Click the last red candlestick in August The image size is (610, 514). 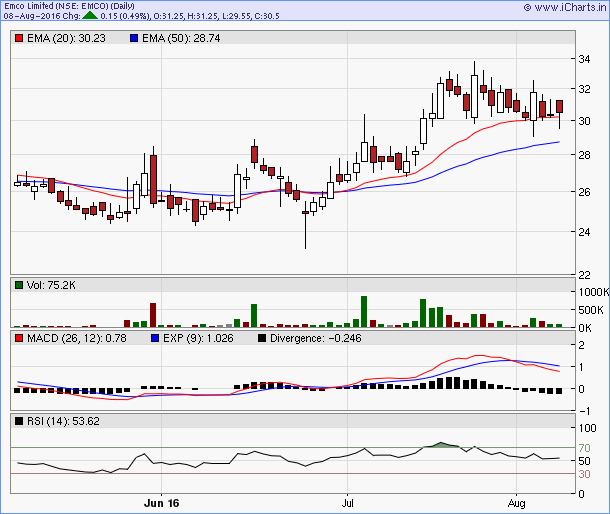coord(559,107)
